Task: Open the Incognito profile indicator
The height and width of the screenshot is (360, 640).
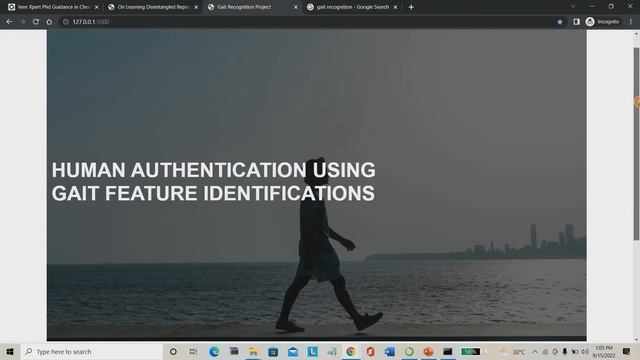Action: coord(602,22)
